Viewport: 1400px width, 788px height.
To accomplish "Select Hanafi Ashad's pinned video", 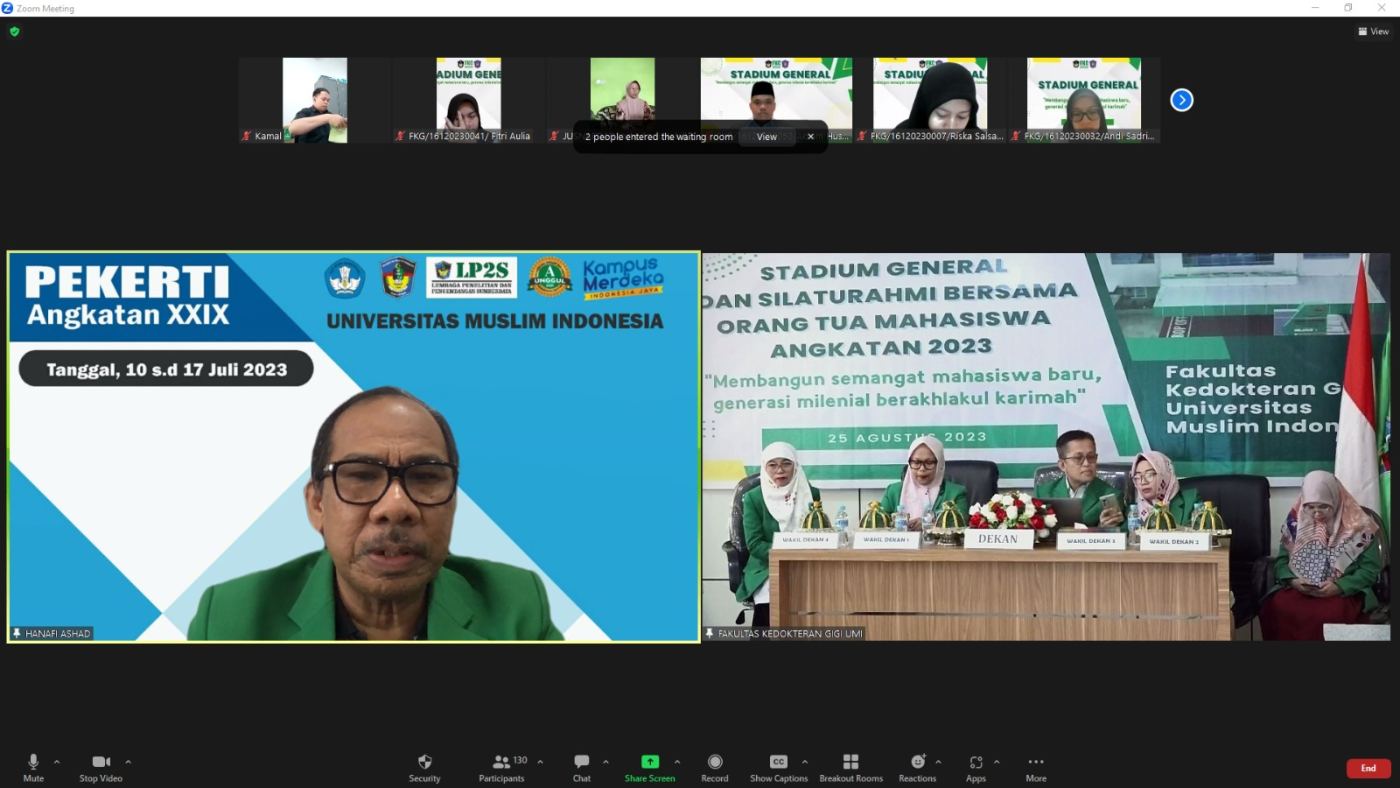I will 353,446.
